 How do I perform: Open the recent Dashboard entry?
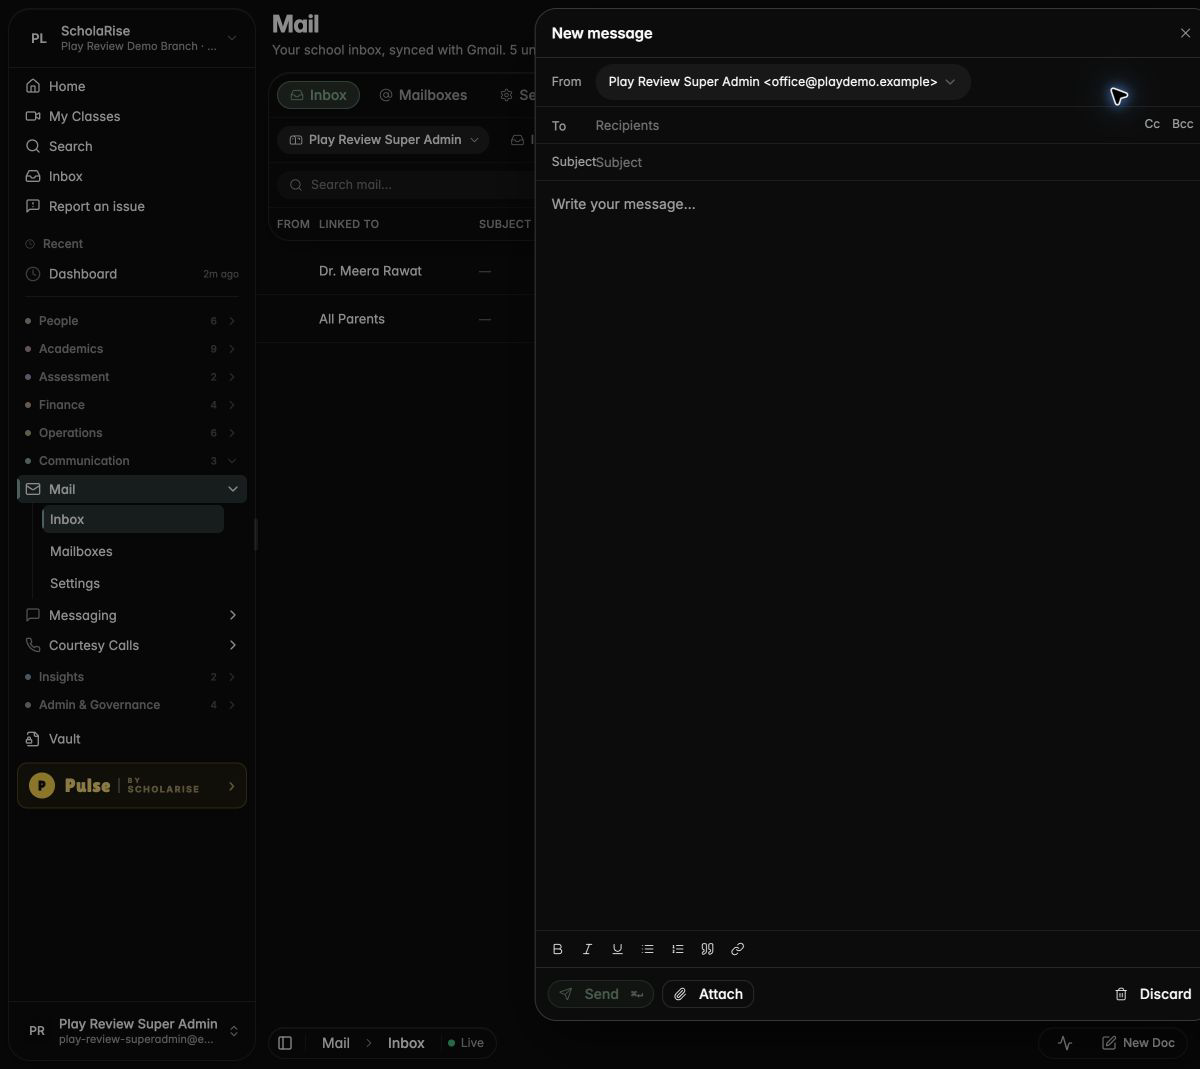tap(132, 274)
